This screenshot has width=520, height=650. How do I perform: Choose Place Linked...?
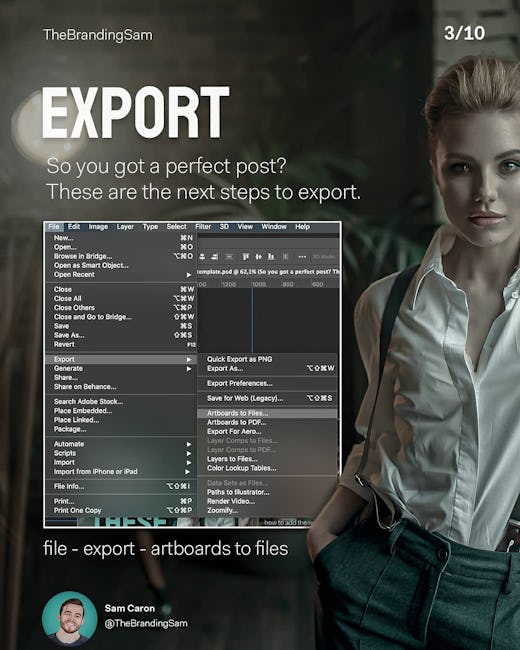[120, 420]
